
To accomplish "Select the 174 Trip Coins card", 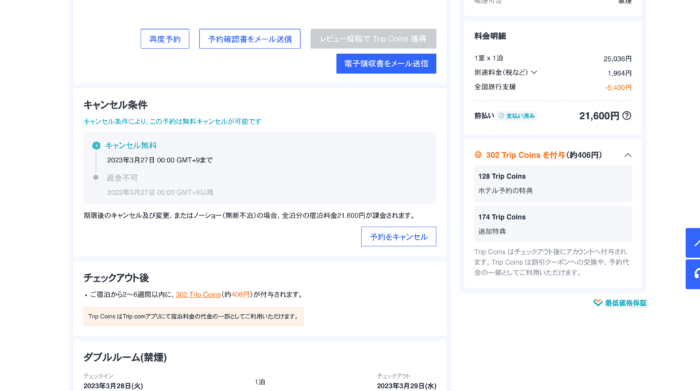I will 553,224.
